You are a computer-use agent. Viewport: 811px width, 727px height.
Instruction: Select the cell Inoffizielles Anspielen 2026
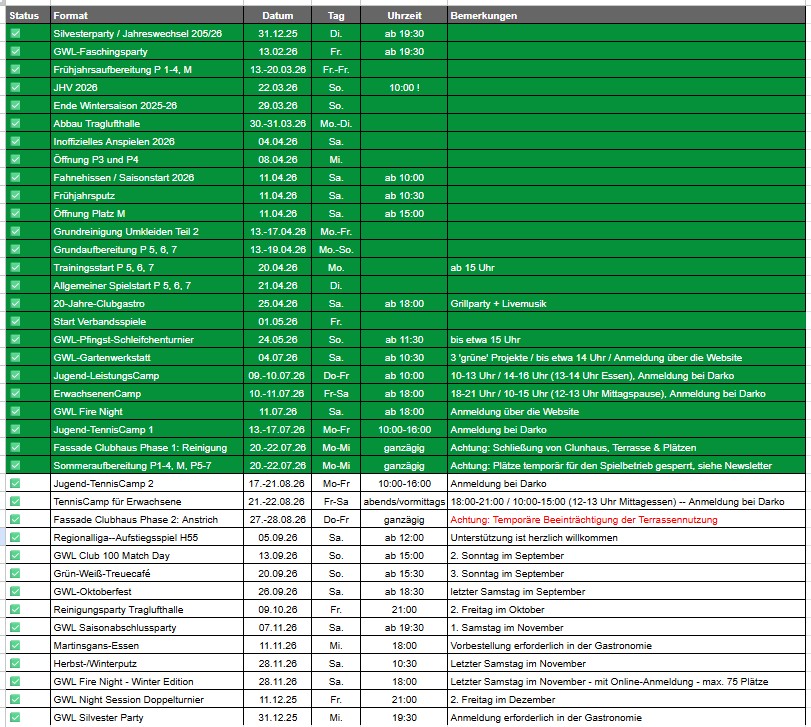tap(147, 142)
